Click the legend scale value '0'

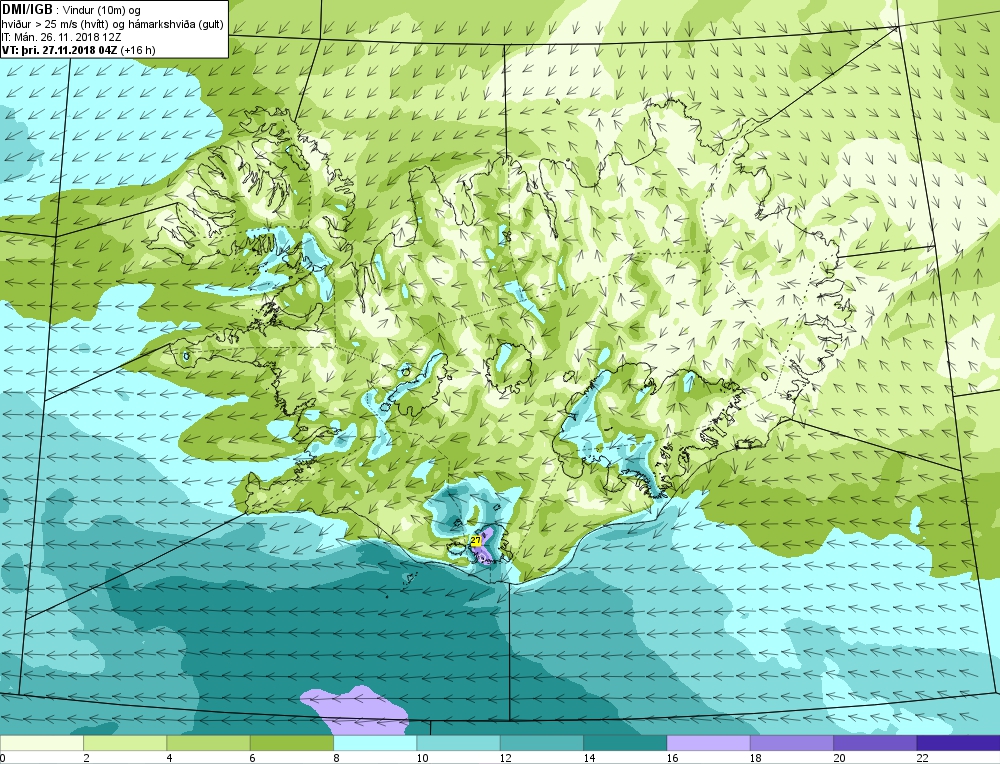(3, 758)
